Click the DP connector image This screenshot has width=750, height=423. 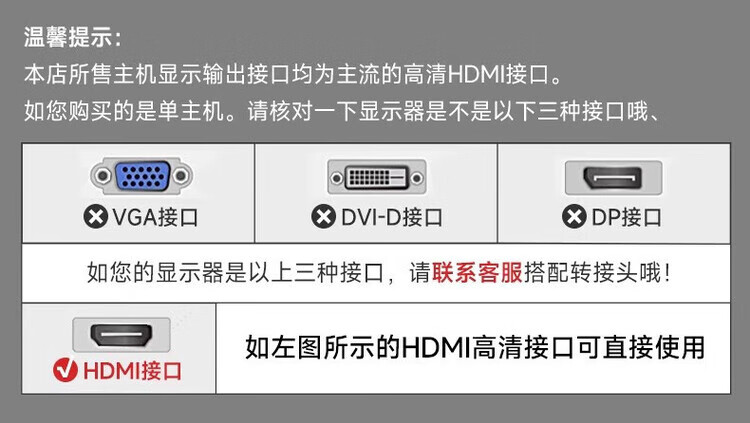pyautogui.click(x=613, y=178)
